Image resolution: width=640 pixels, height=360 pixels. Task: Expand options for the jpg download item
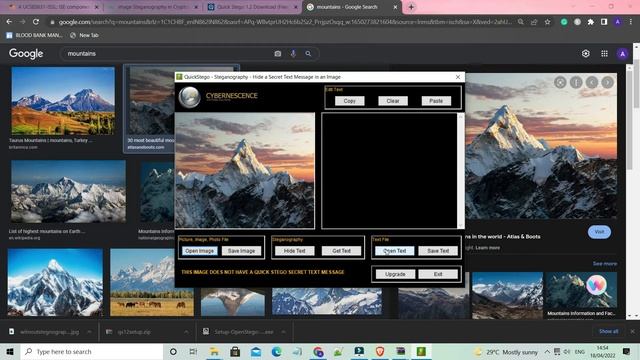coord(89,332)
